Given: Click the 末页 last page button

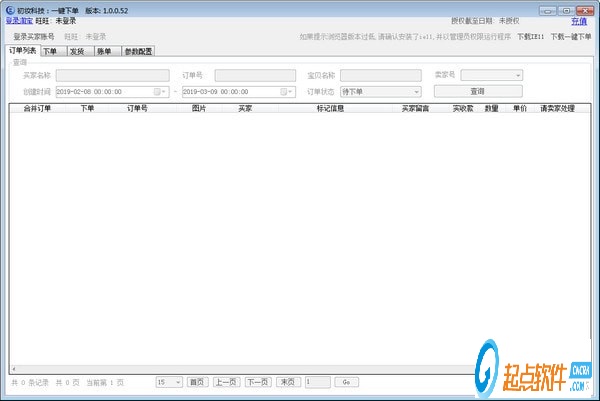Looking at the screenshot, I should (288, 382).
